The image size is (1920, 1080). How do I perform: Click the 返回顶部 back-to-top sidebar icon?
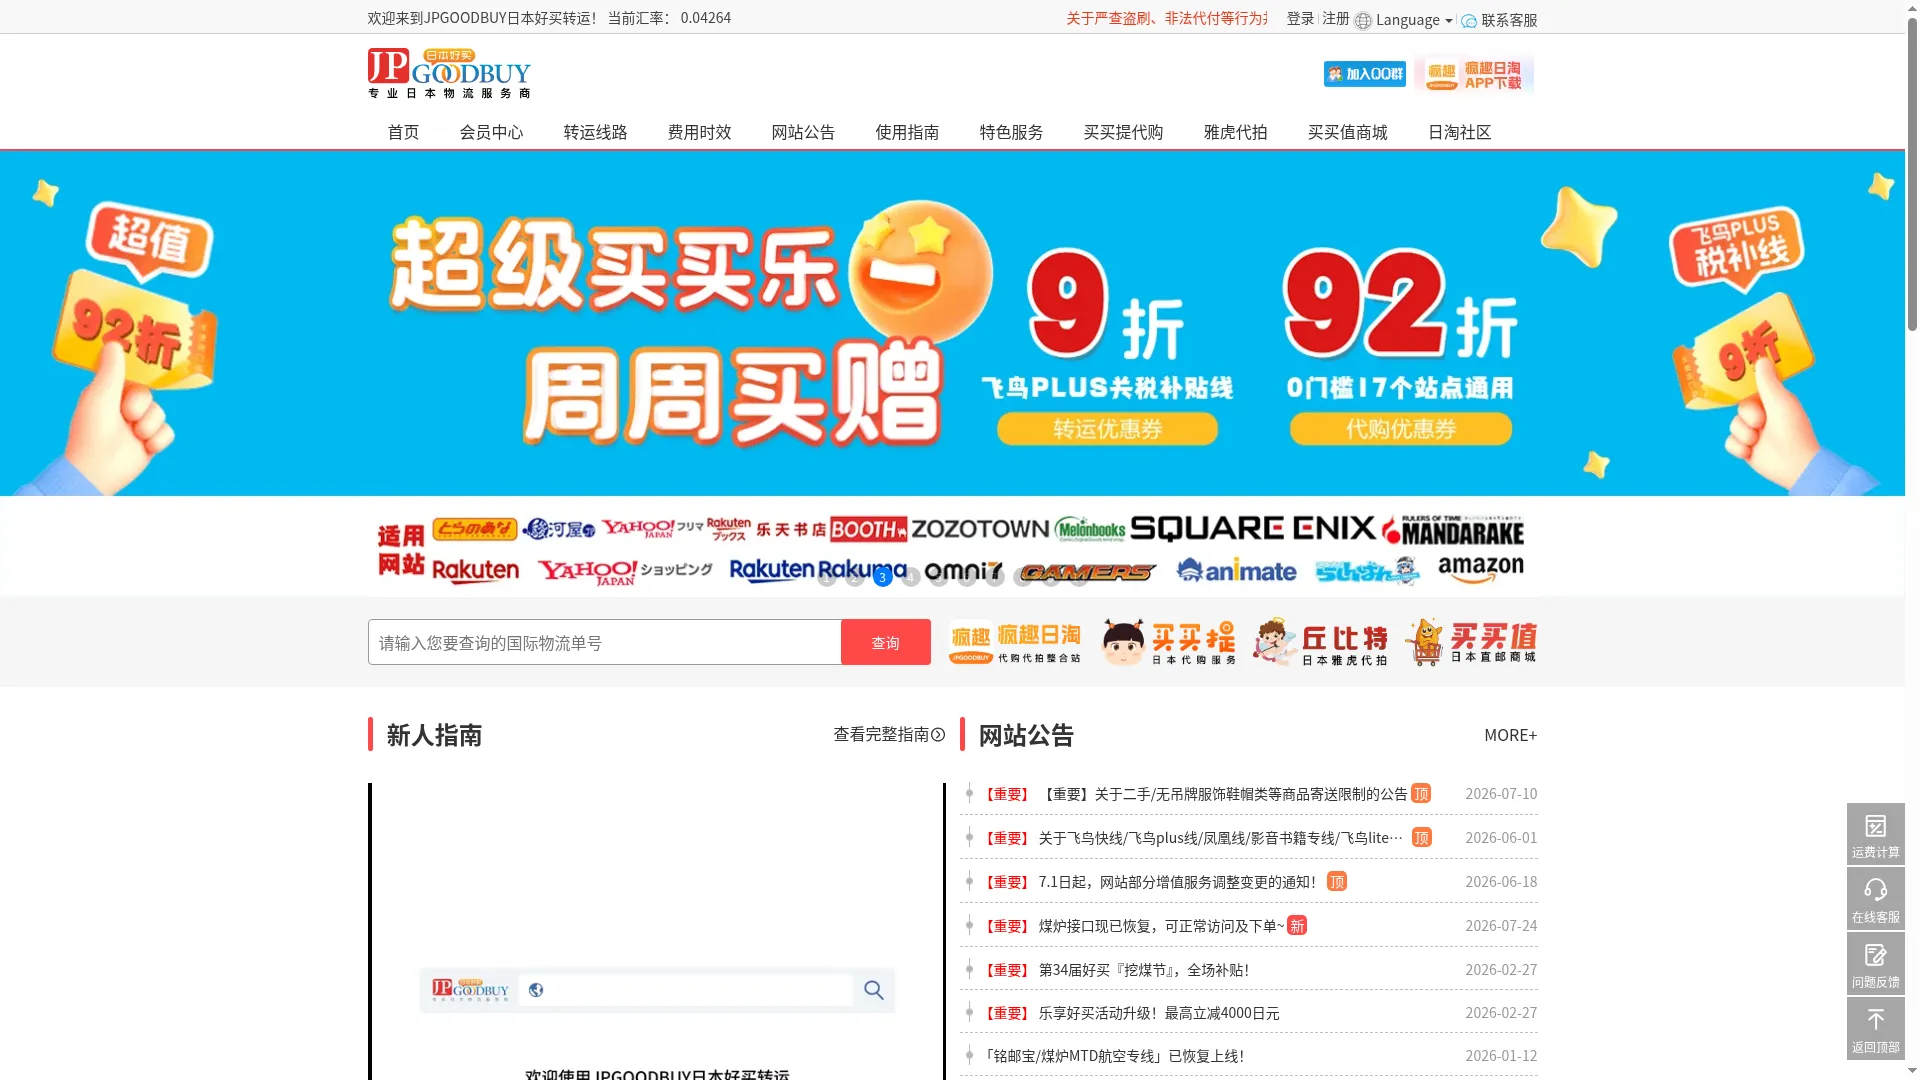pyautogui.click(x=1875, y=1029)
